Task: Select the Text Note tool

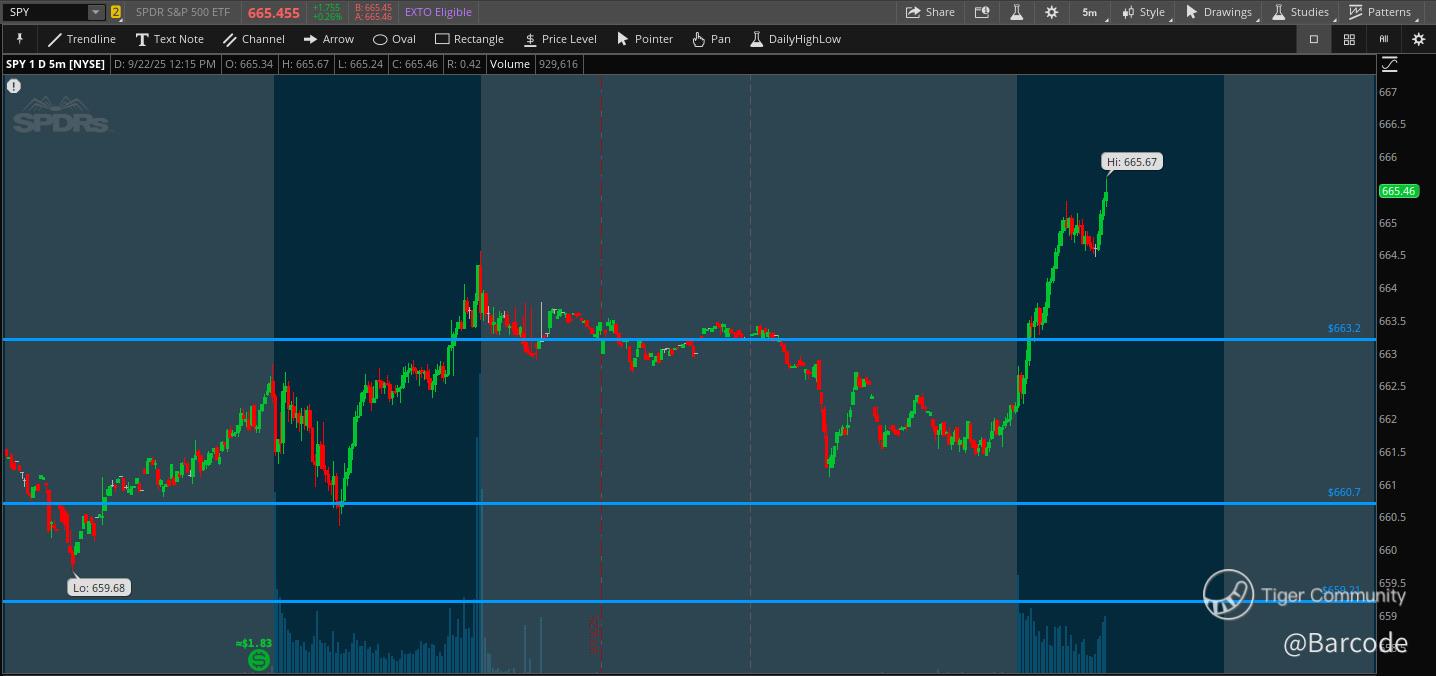Action: (x=169, y=39)
